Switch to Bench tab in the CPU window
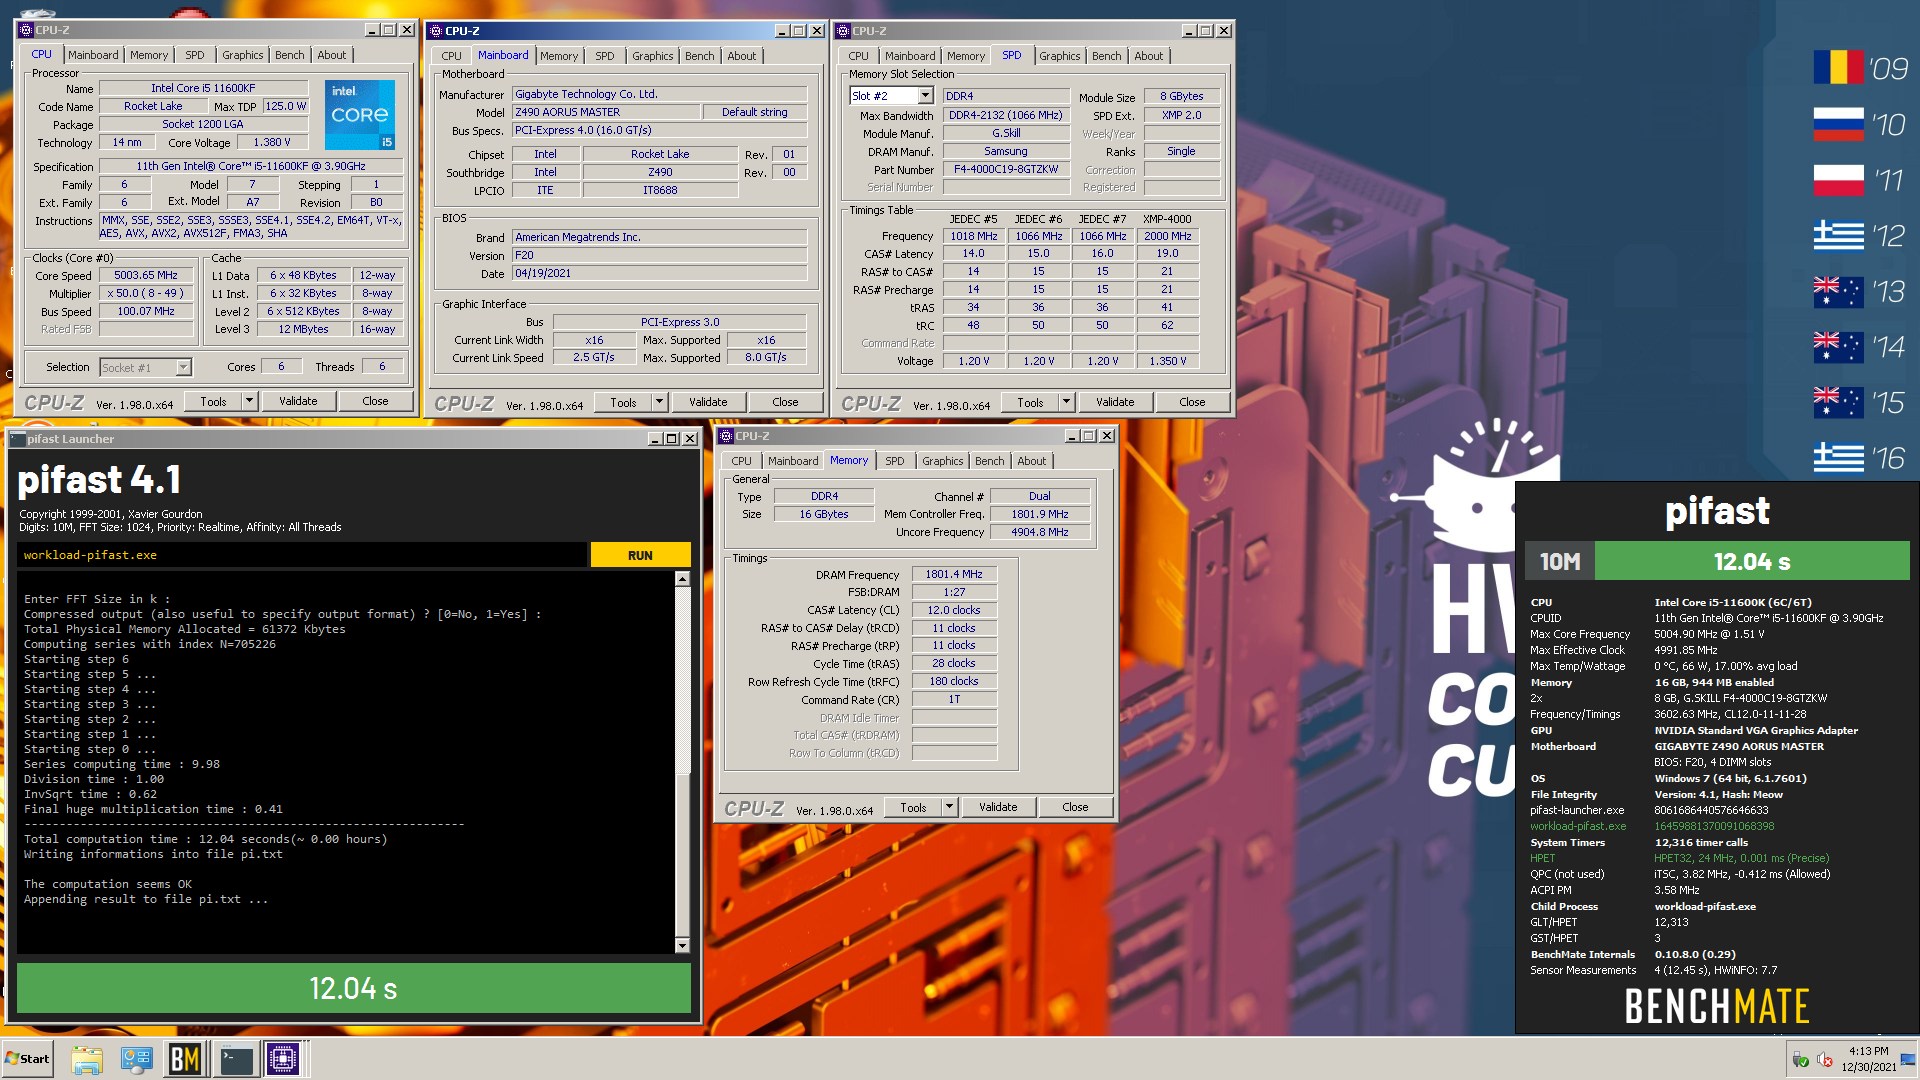Screen dimensions: 1920x1080 [290, 55]
